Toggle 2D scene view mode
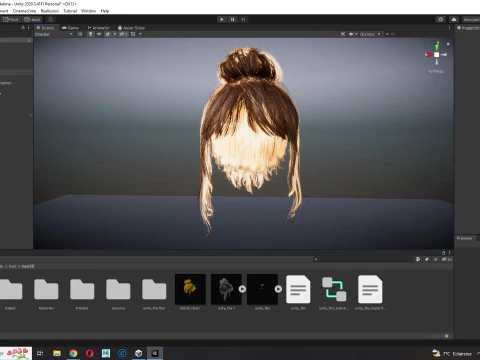Image resolution: width=480 pixels, height=360 pixels. pos(80,34)
